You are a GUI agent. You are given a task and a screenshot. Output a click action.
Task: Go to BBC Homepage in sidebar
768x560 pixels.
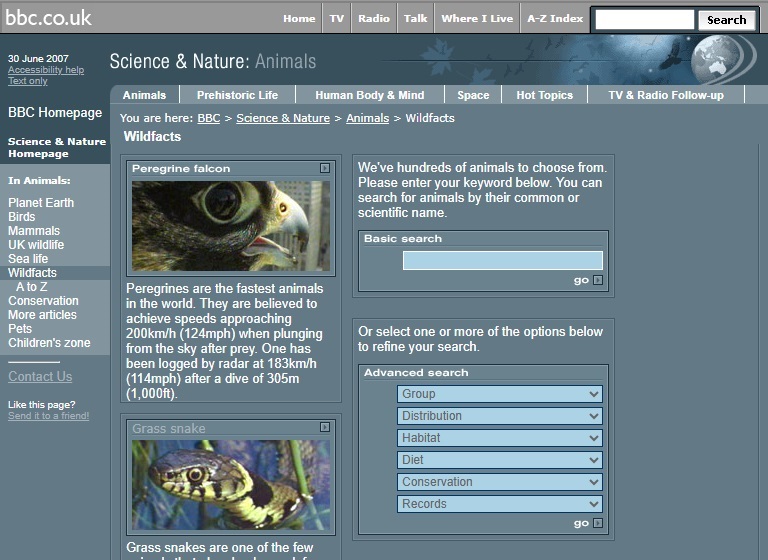pos(55,113)
